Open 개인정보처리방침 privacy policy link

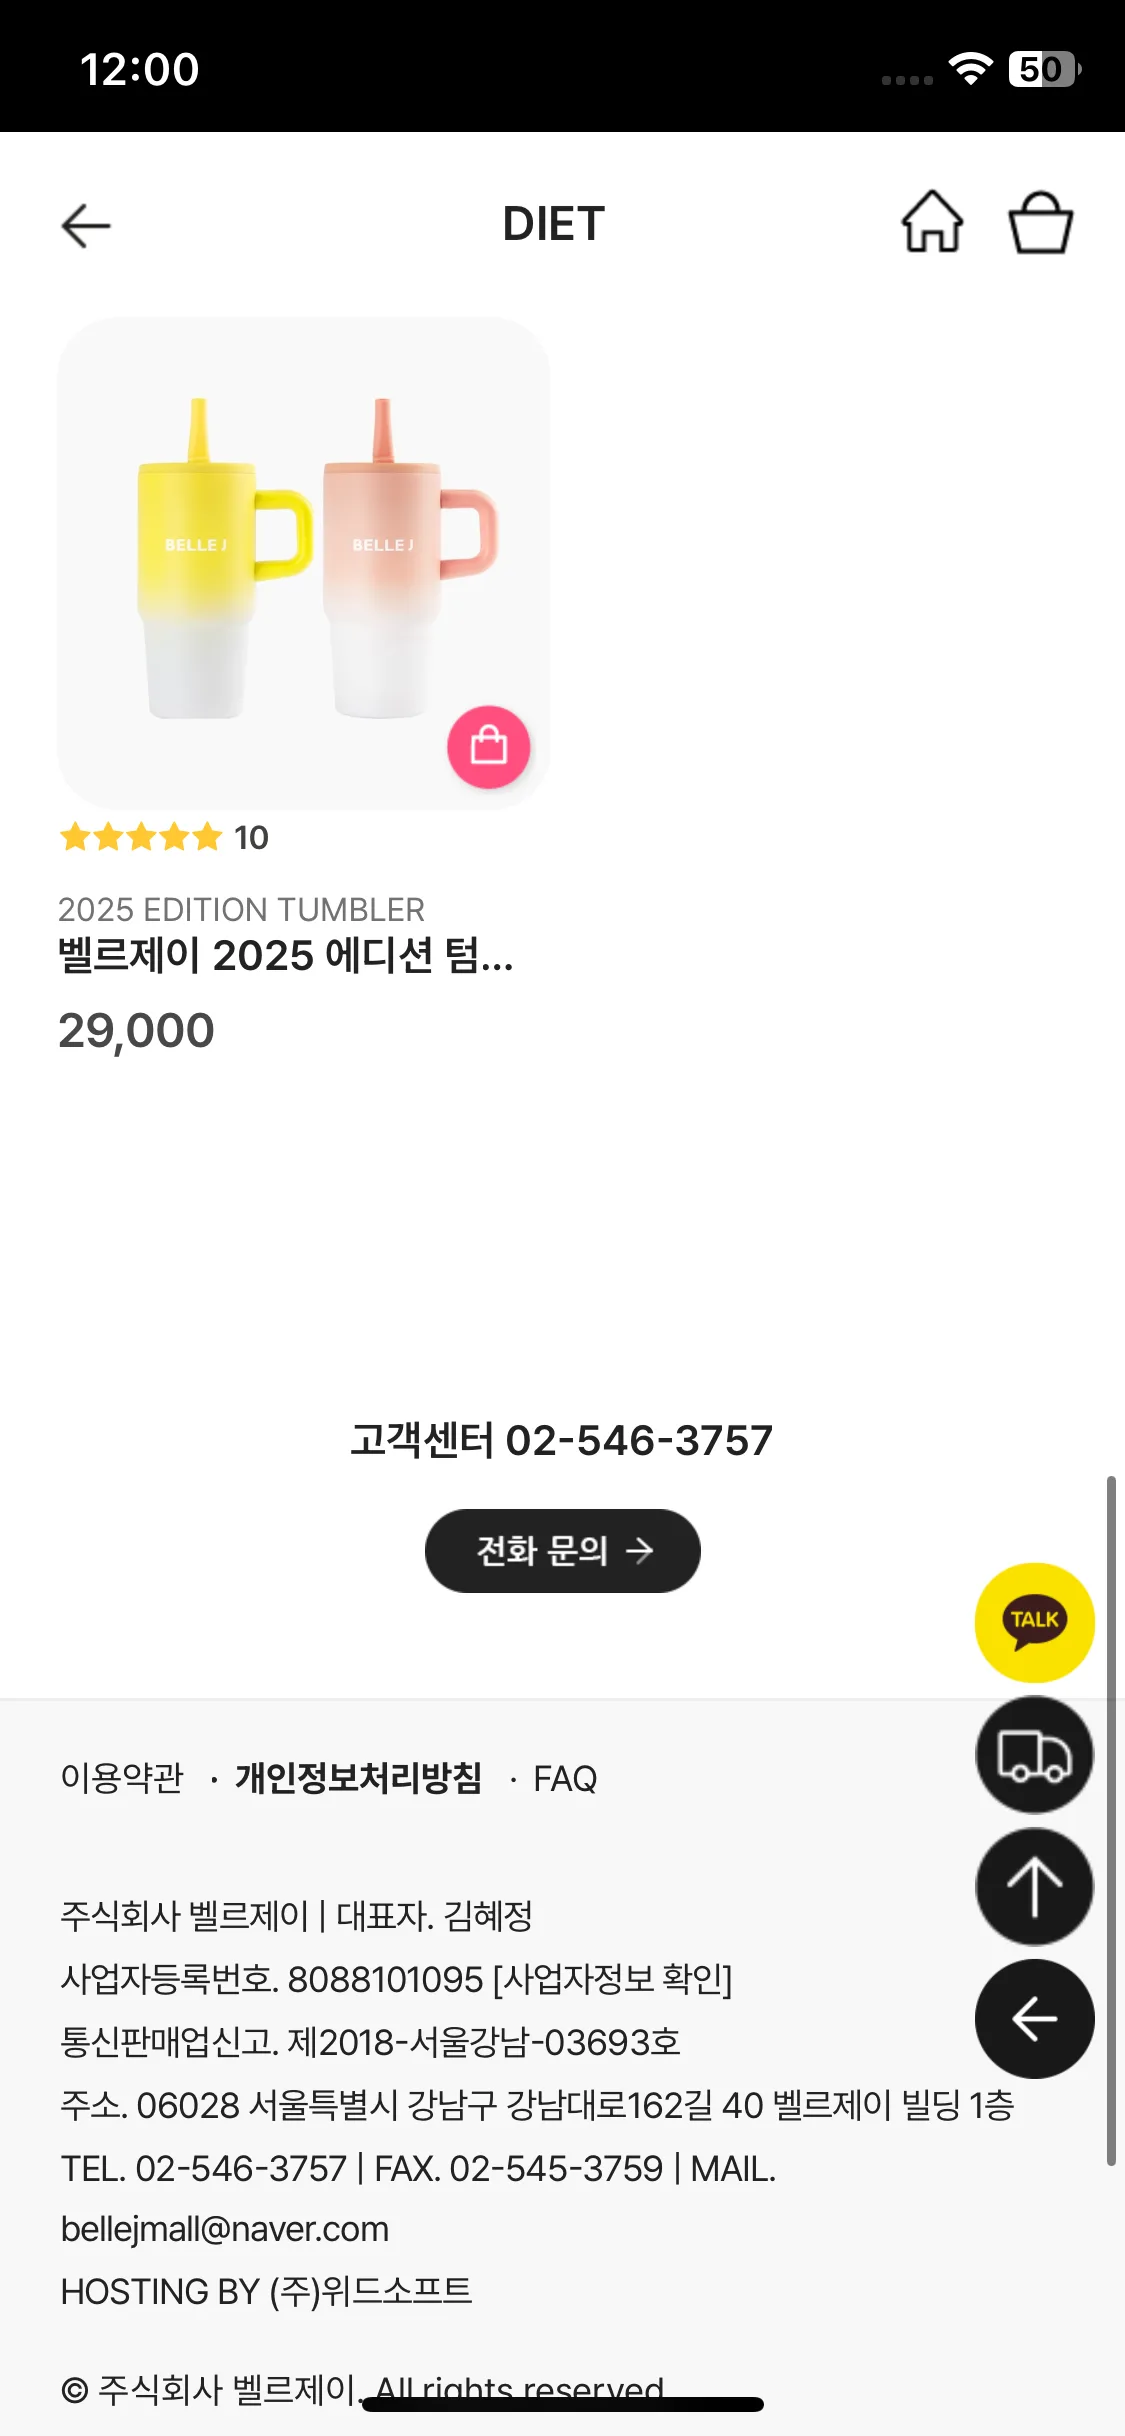(358, 1778)
